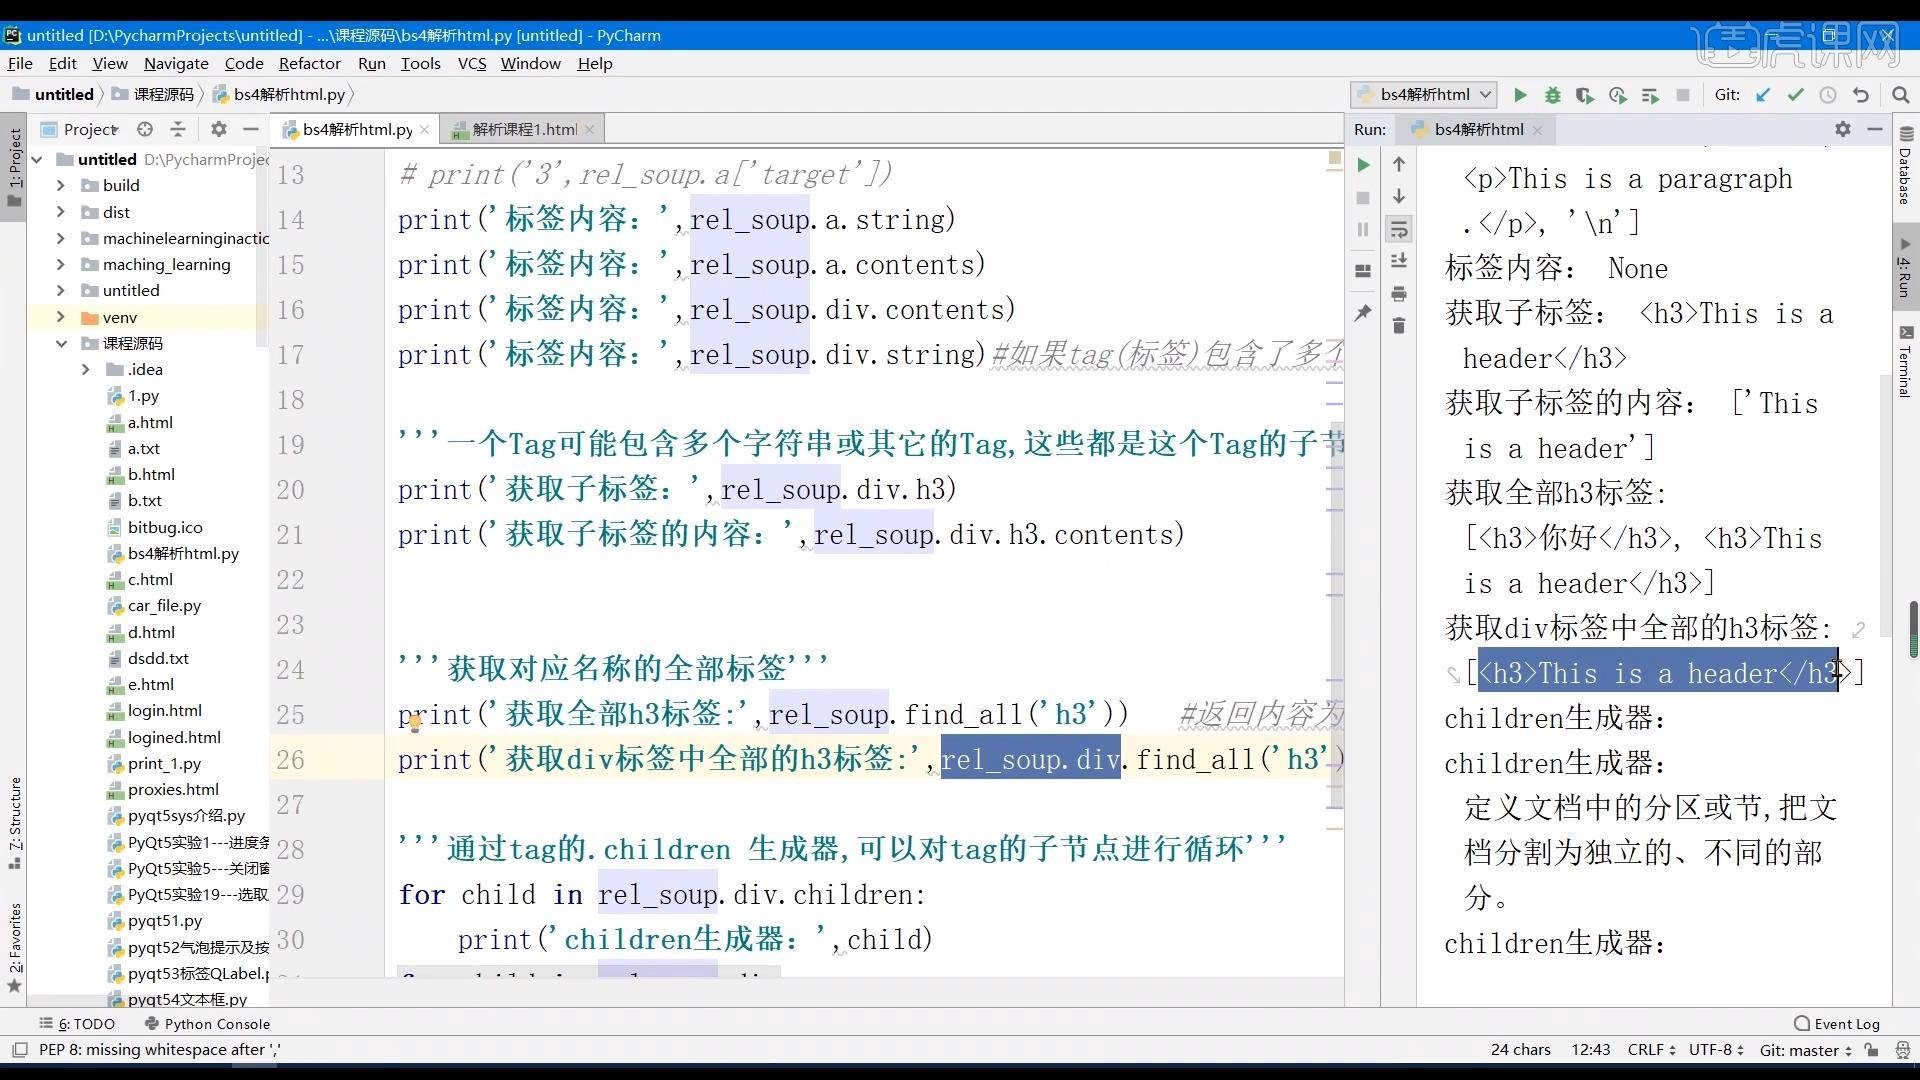The width and height of the screenshot is (1920, 1080).
Task: Open the Terminal side panel
Action: pyautogui.click(x=1905, y=362)
